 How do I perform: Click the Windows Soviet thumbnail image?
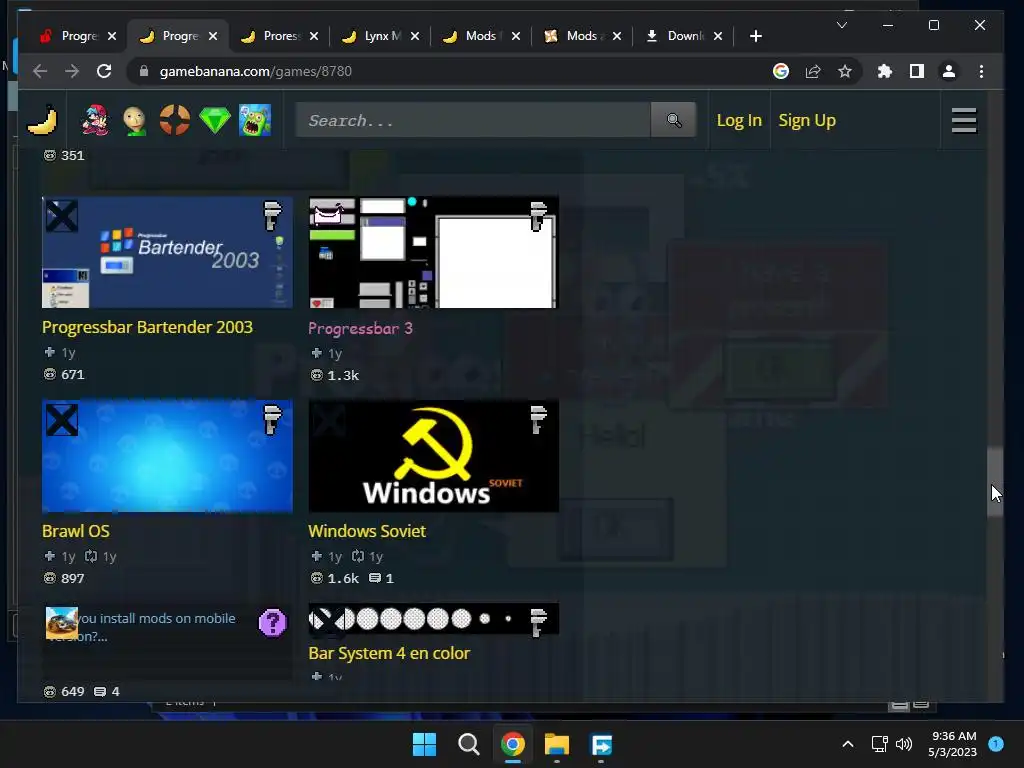pos(434,456)
